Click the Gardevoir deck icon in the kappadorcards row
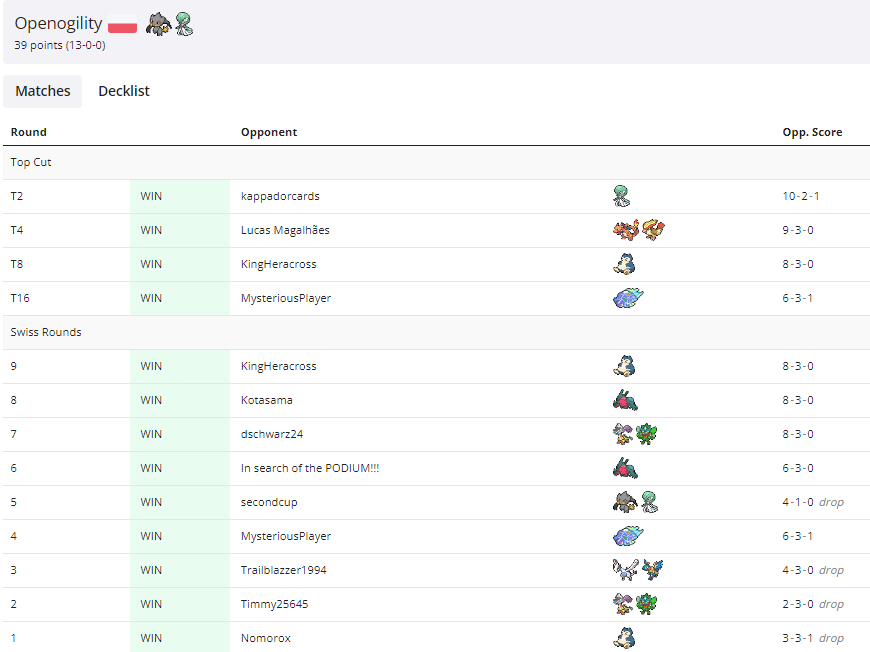The width and height of the screenshot is (870, 652). [x=622, y=196]
